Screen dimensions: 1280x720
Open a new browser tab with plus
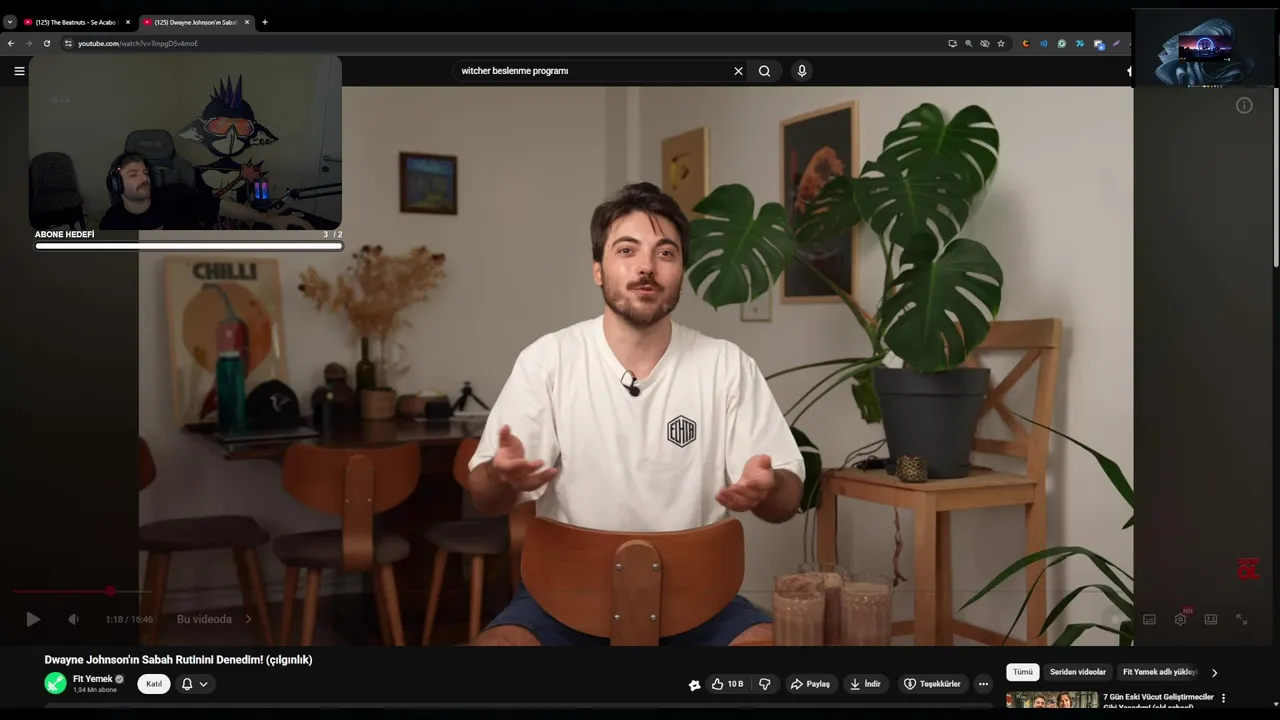click(x=264, y=22)
